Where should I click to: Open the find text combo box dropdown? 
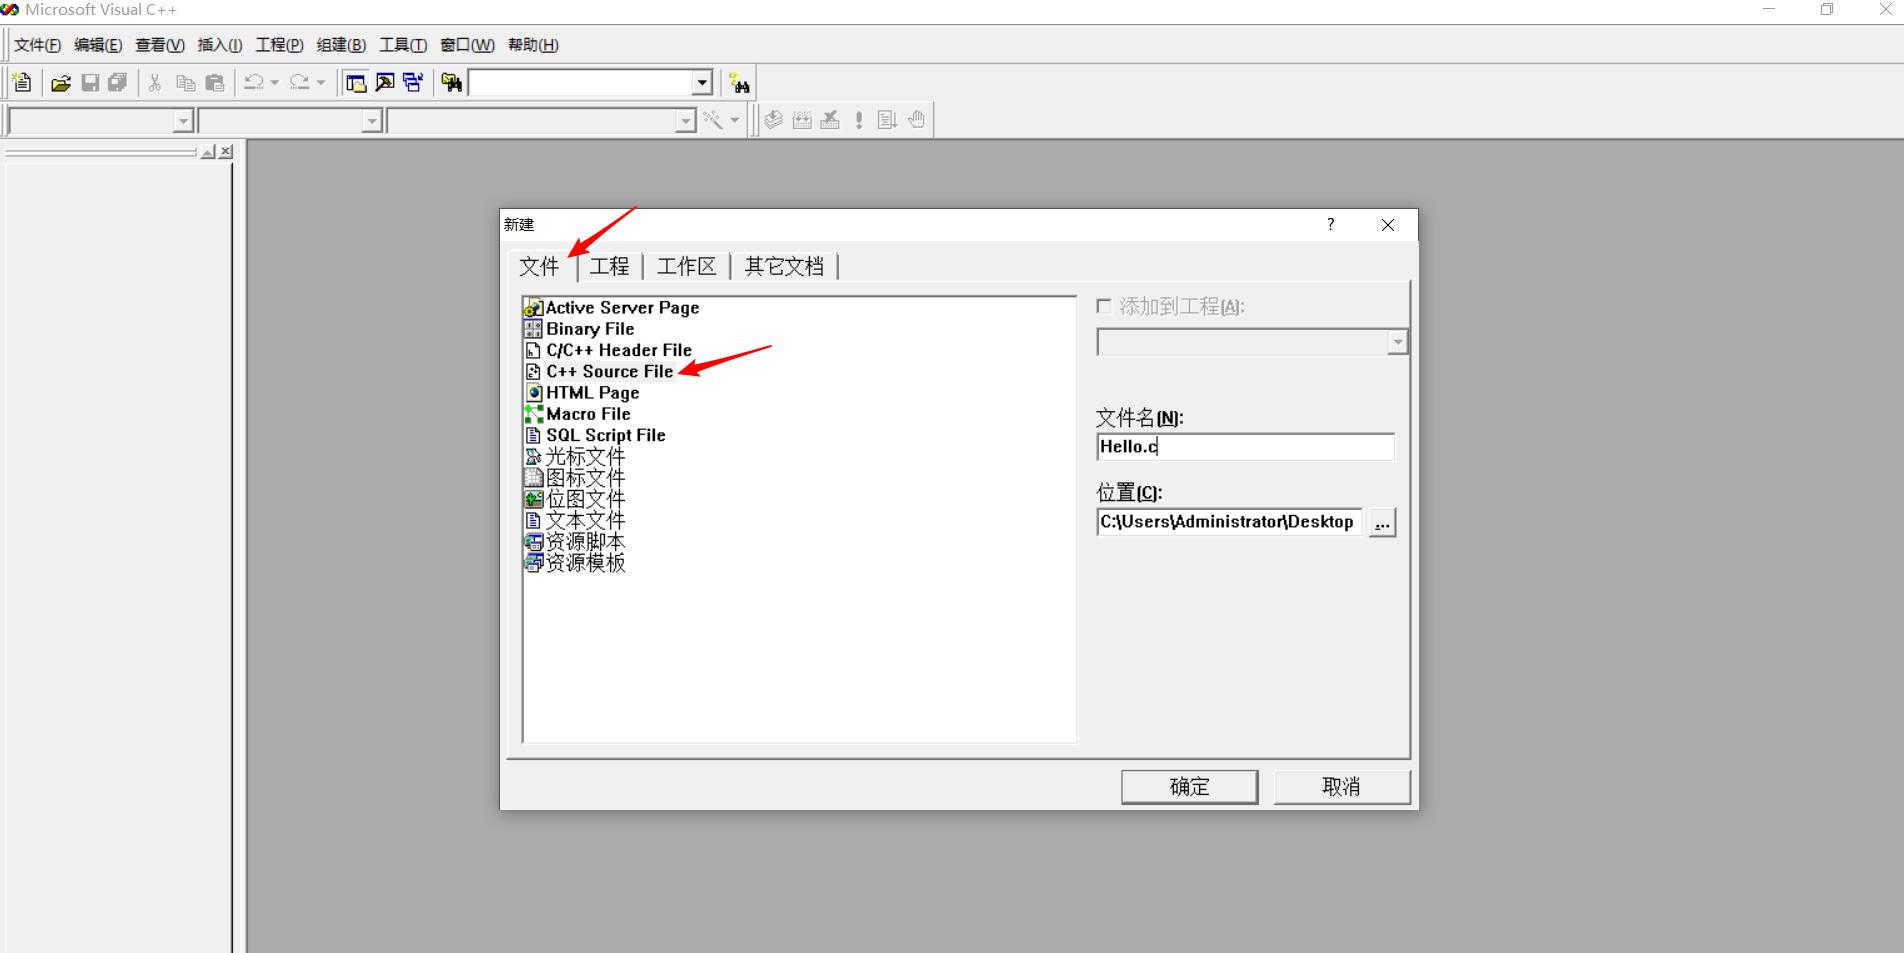click(x=701, y=82)
